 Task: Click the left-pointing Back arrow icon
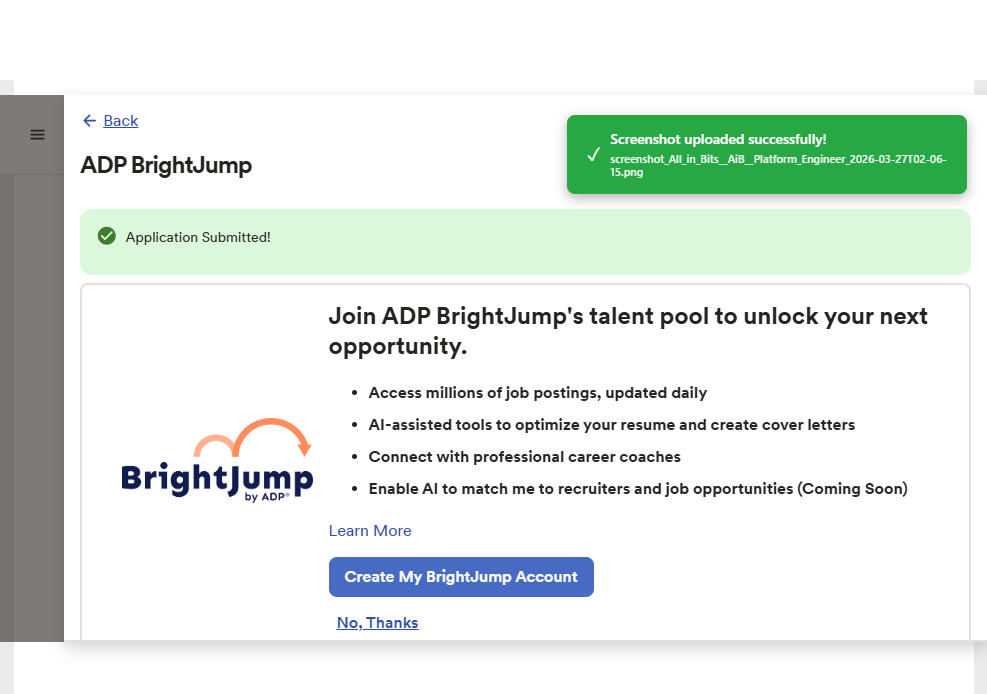click(x=90, y=121)
